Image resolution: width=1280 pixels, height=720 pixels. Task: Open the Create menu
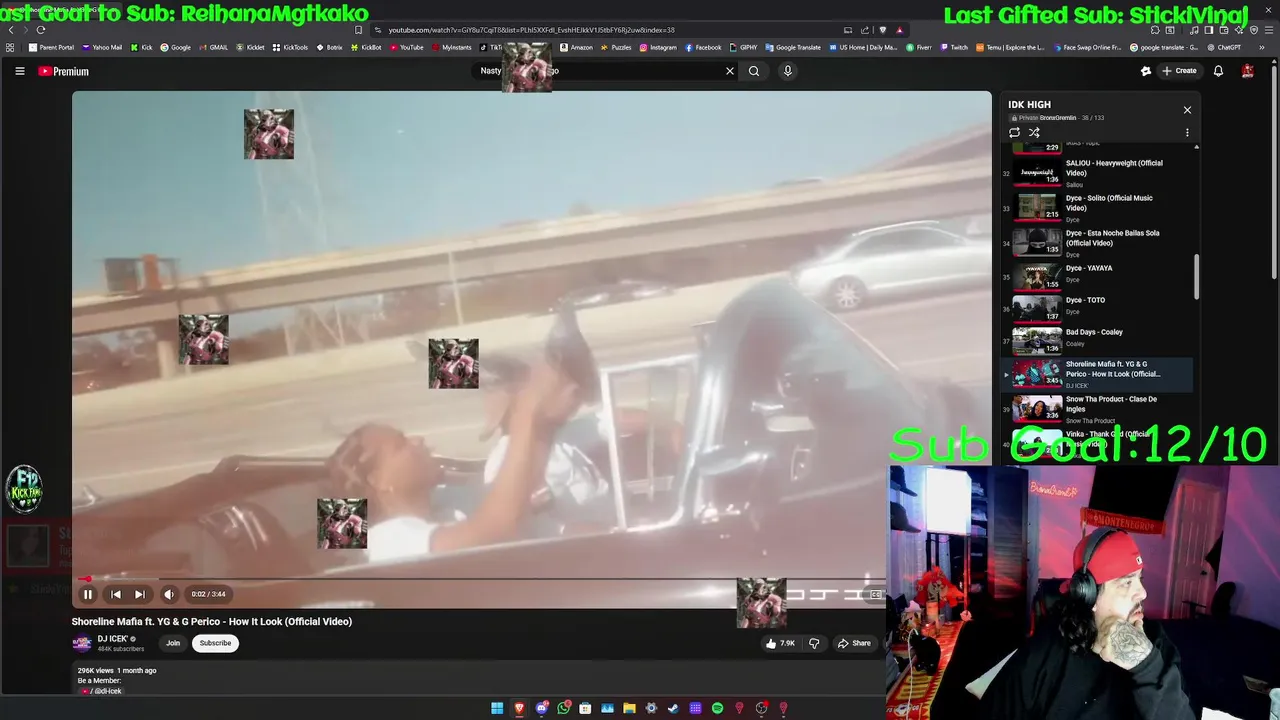(1179, 71)
